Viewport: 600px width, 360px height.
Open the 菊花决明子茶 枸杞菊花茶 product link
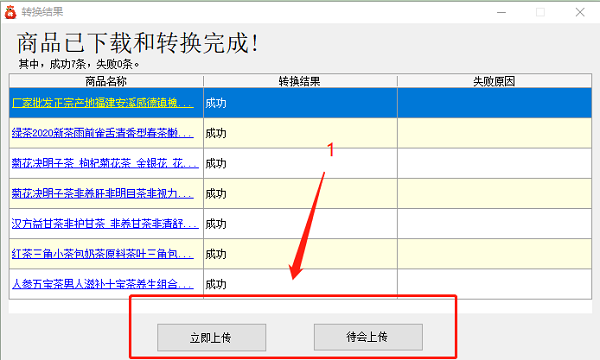point(105,163)
